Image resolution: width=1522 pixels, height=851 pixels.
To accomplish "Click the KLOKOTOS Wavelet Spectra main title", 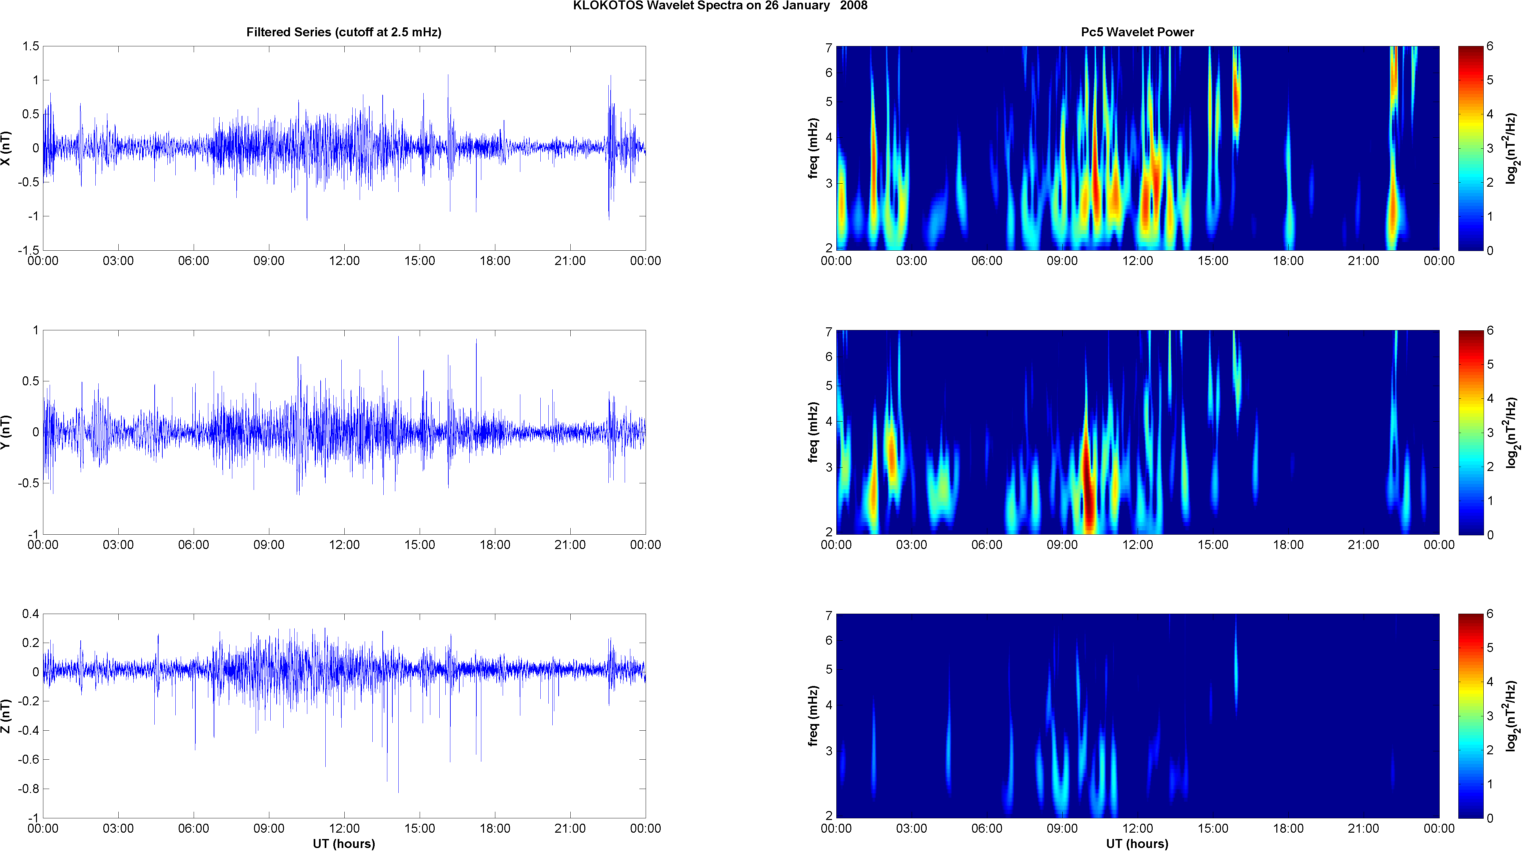I will point(720,6).
